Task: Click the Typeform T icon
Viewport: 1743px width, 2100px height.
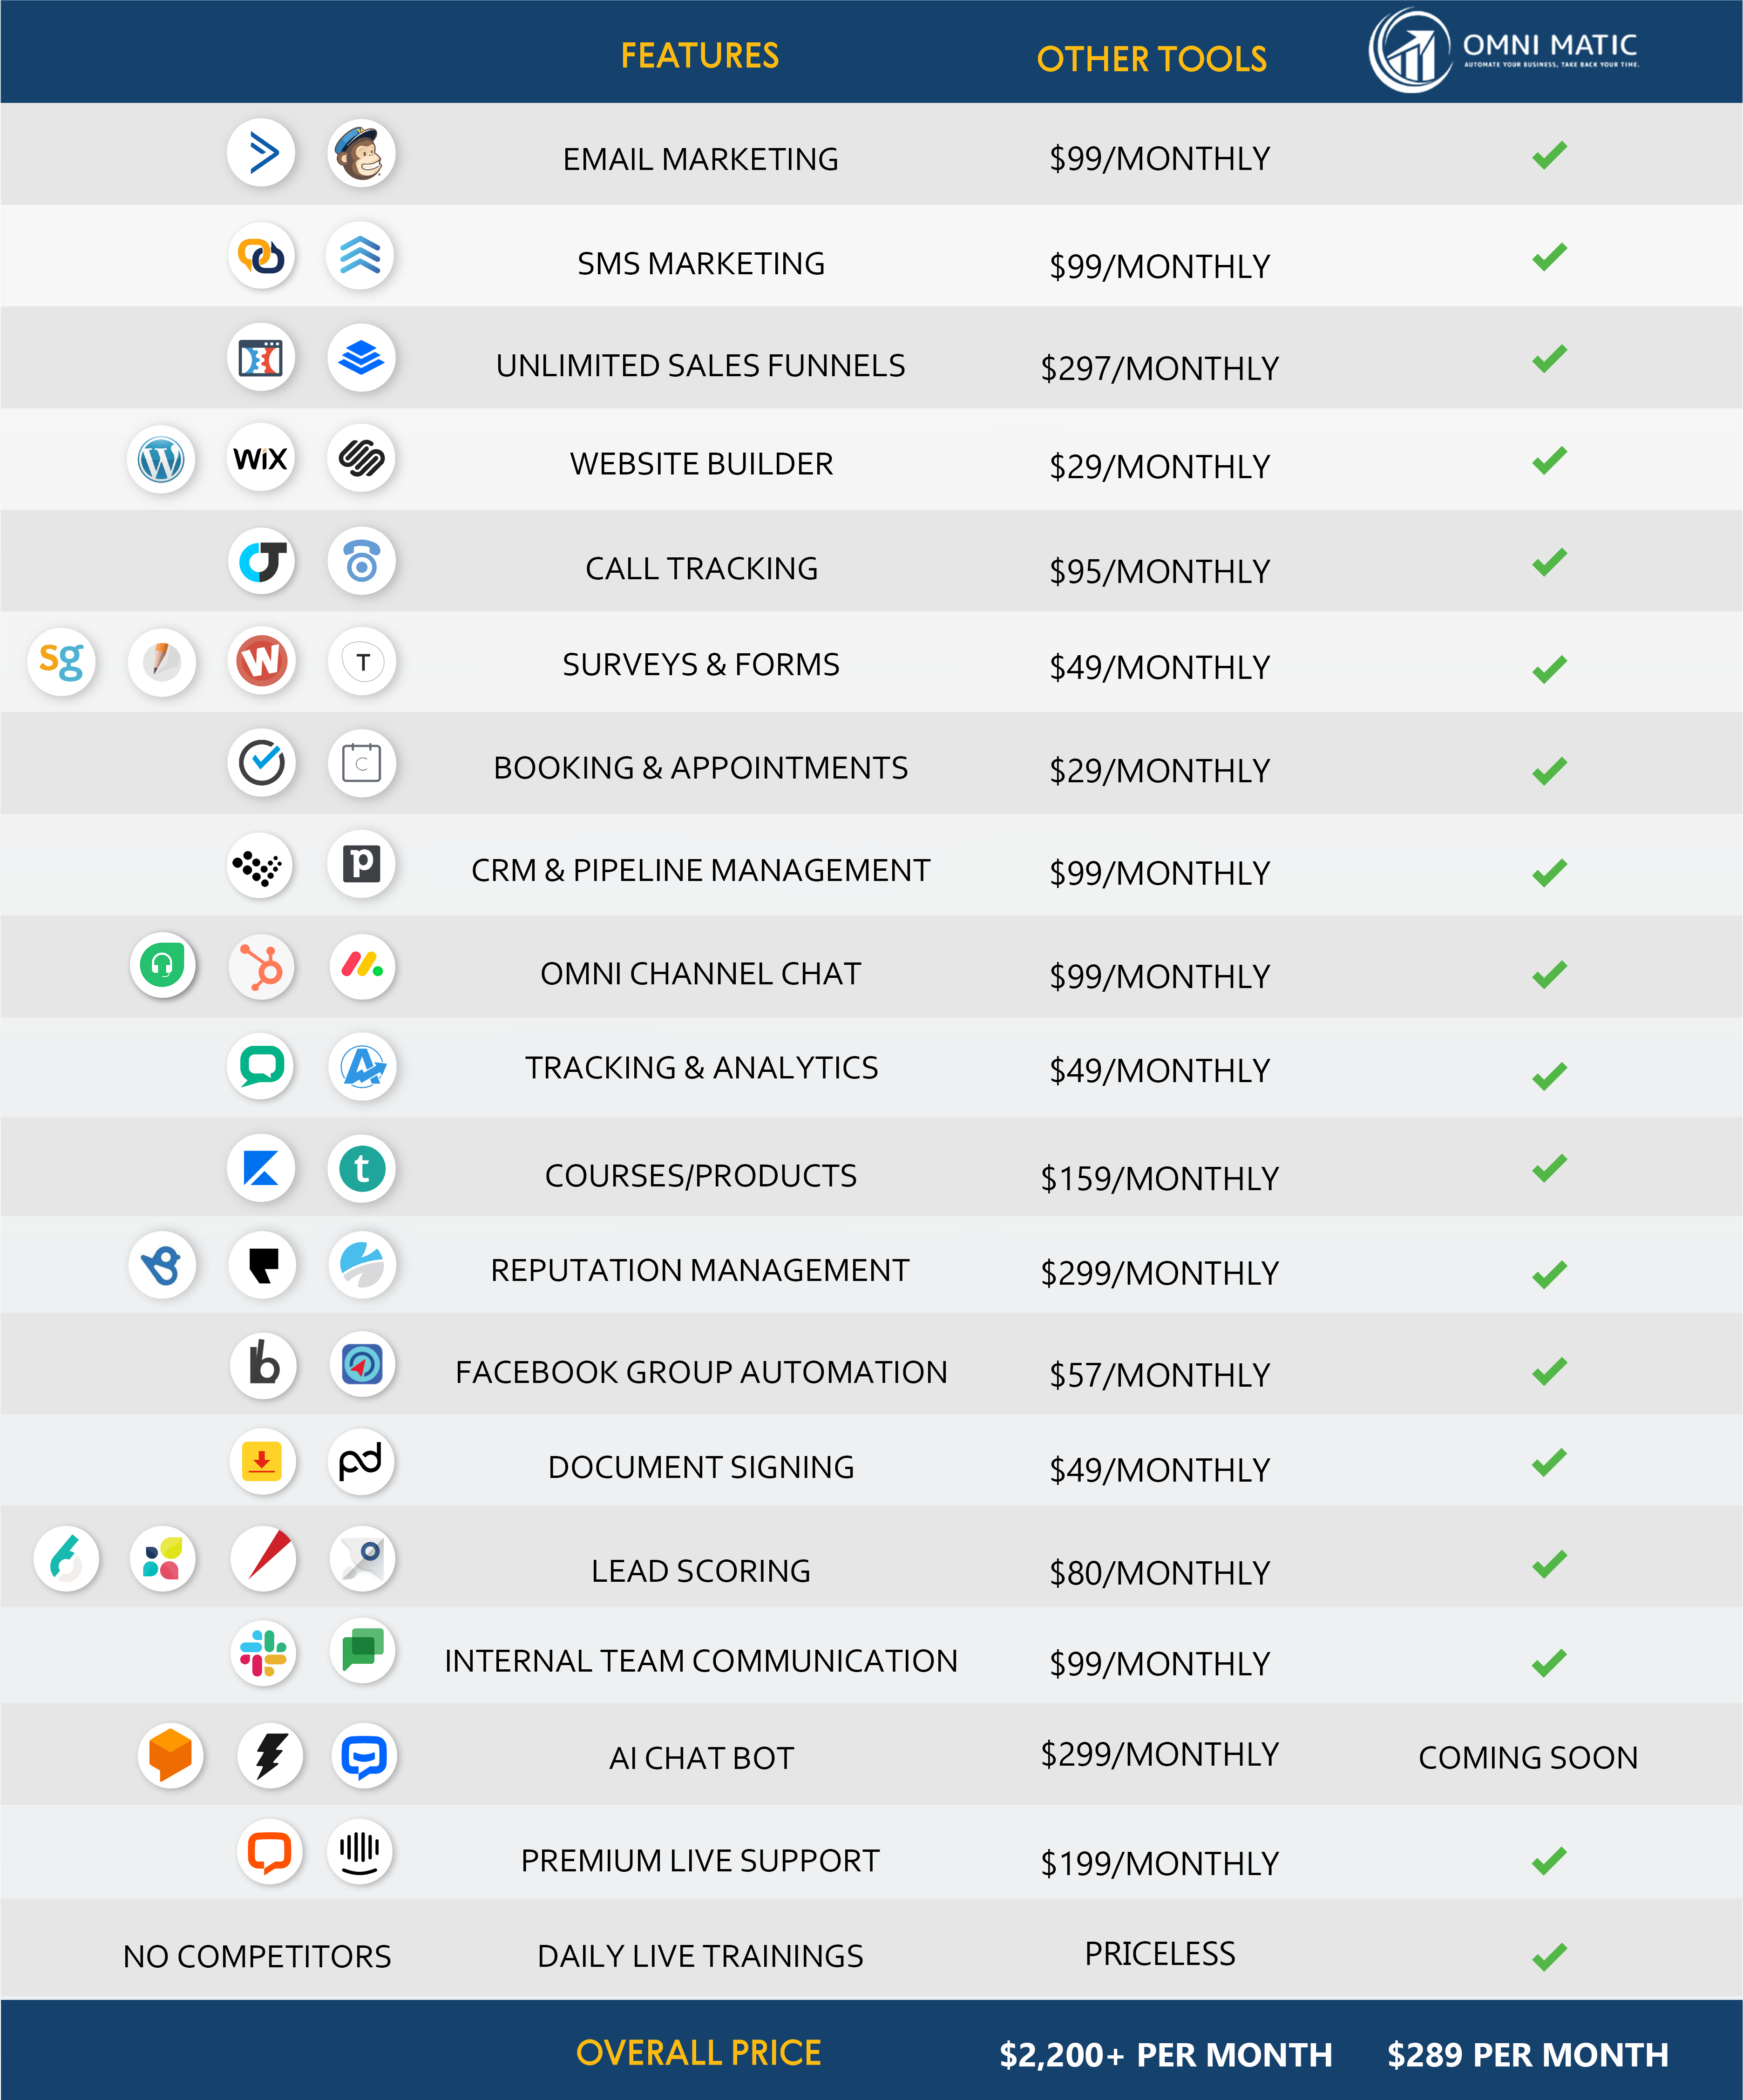Action: click(362, 661)
